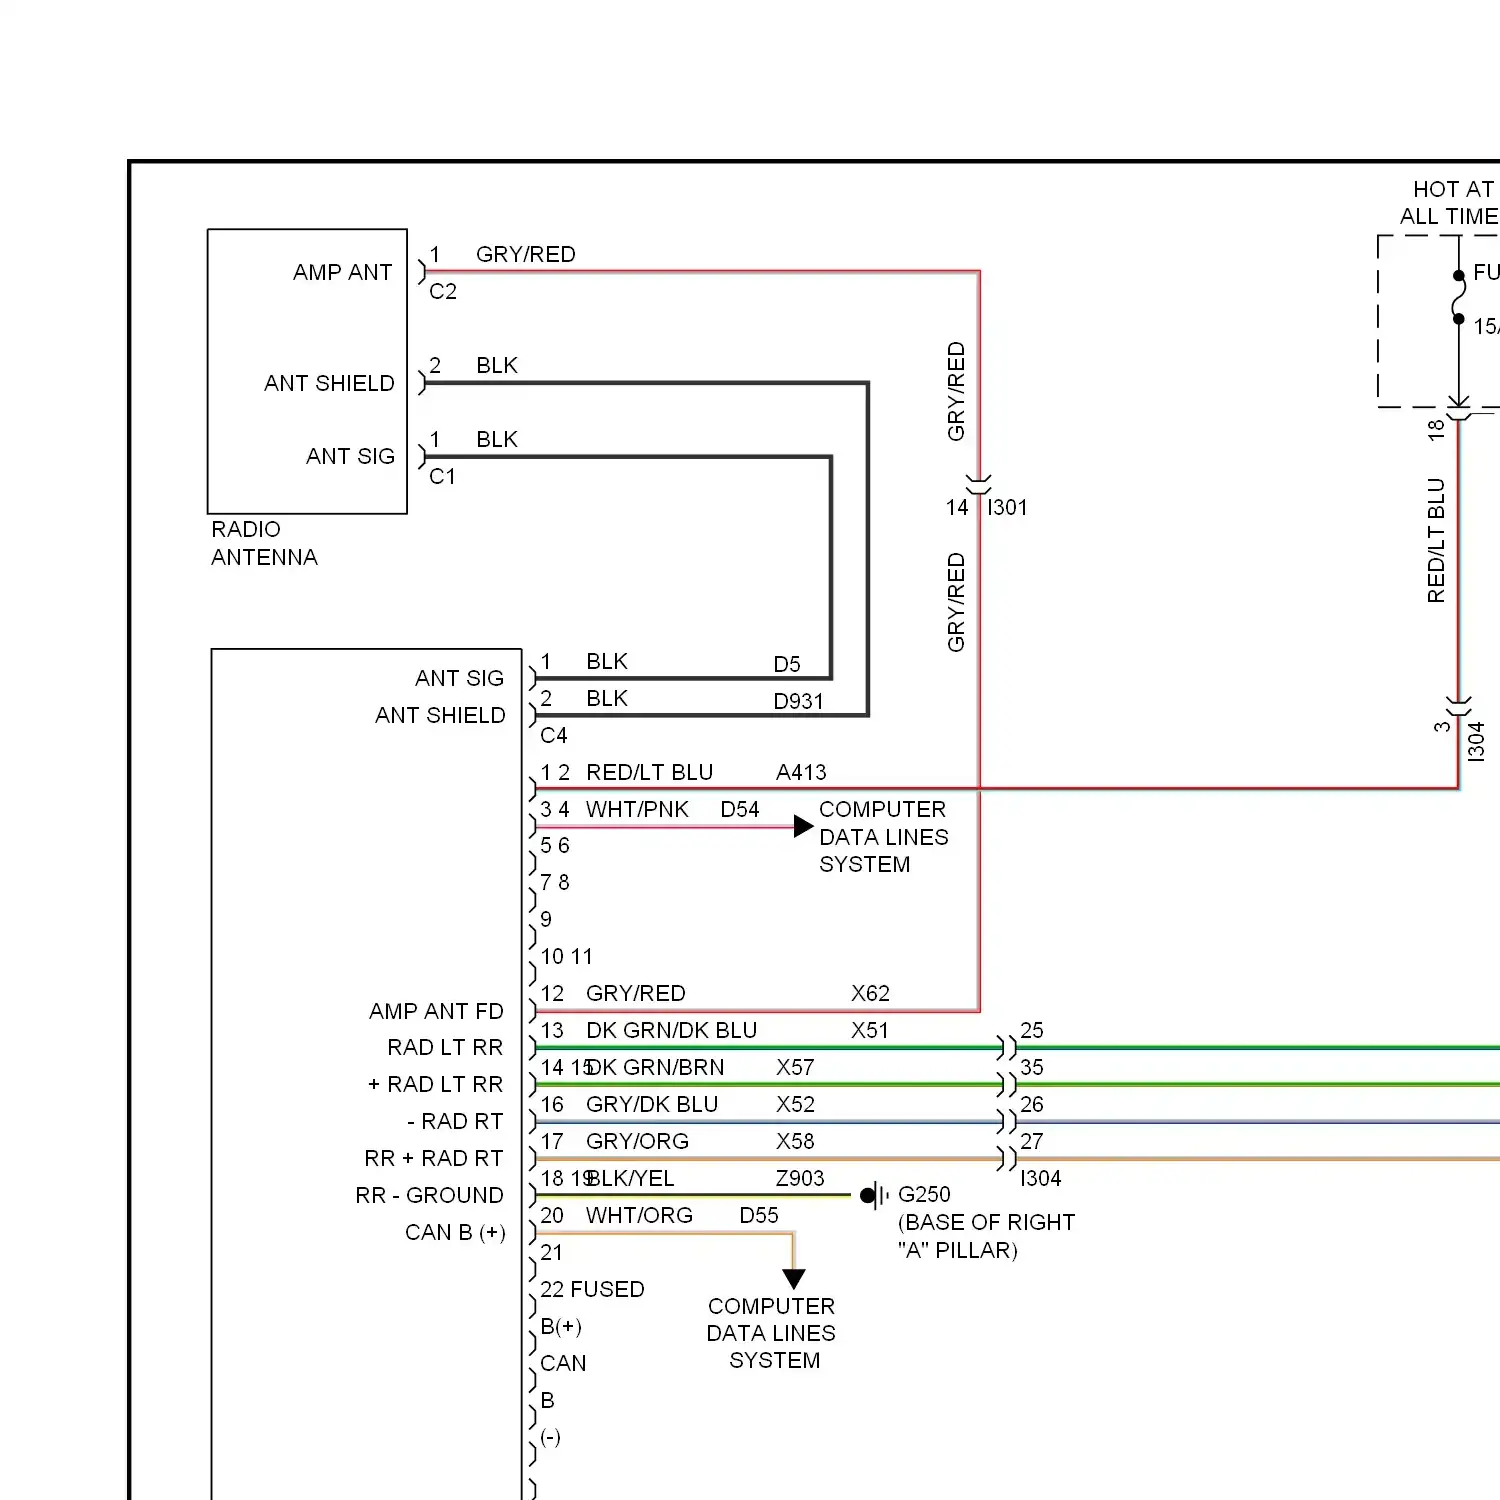Select connector pin number 35
The width and height of the screenshot is (1500, 1500).
[x=1032, y=1067]
